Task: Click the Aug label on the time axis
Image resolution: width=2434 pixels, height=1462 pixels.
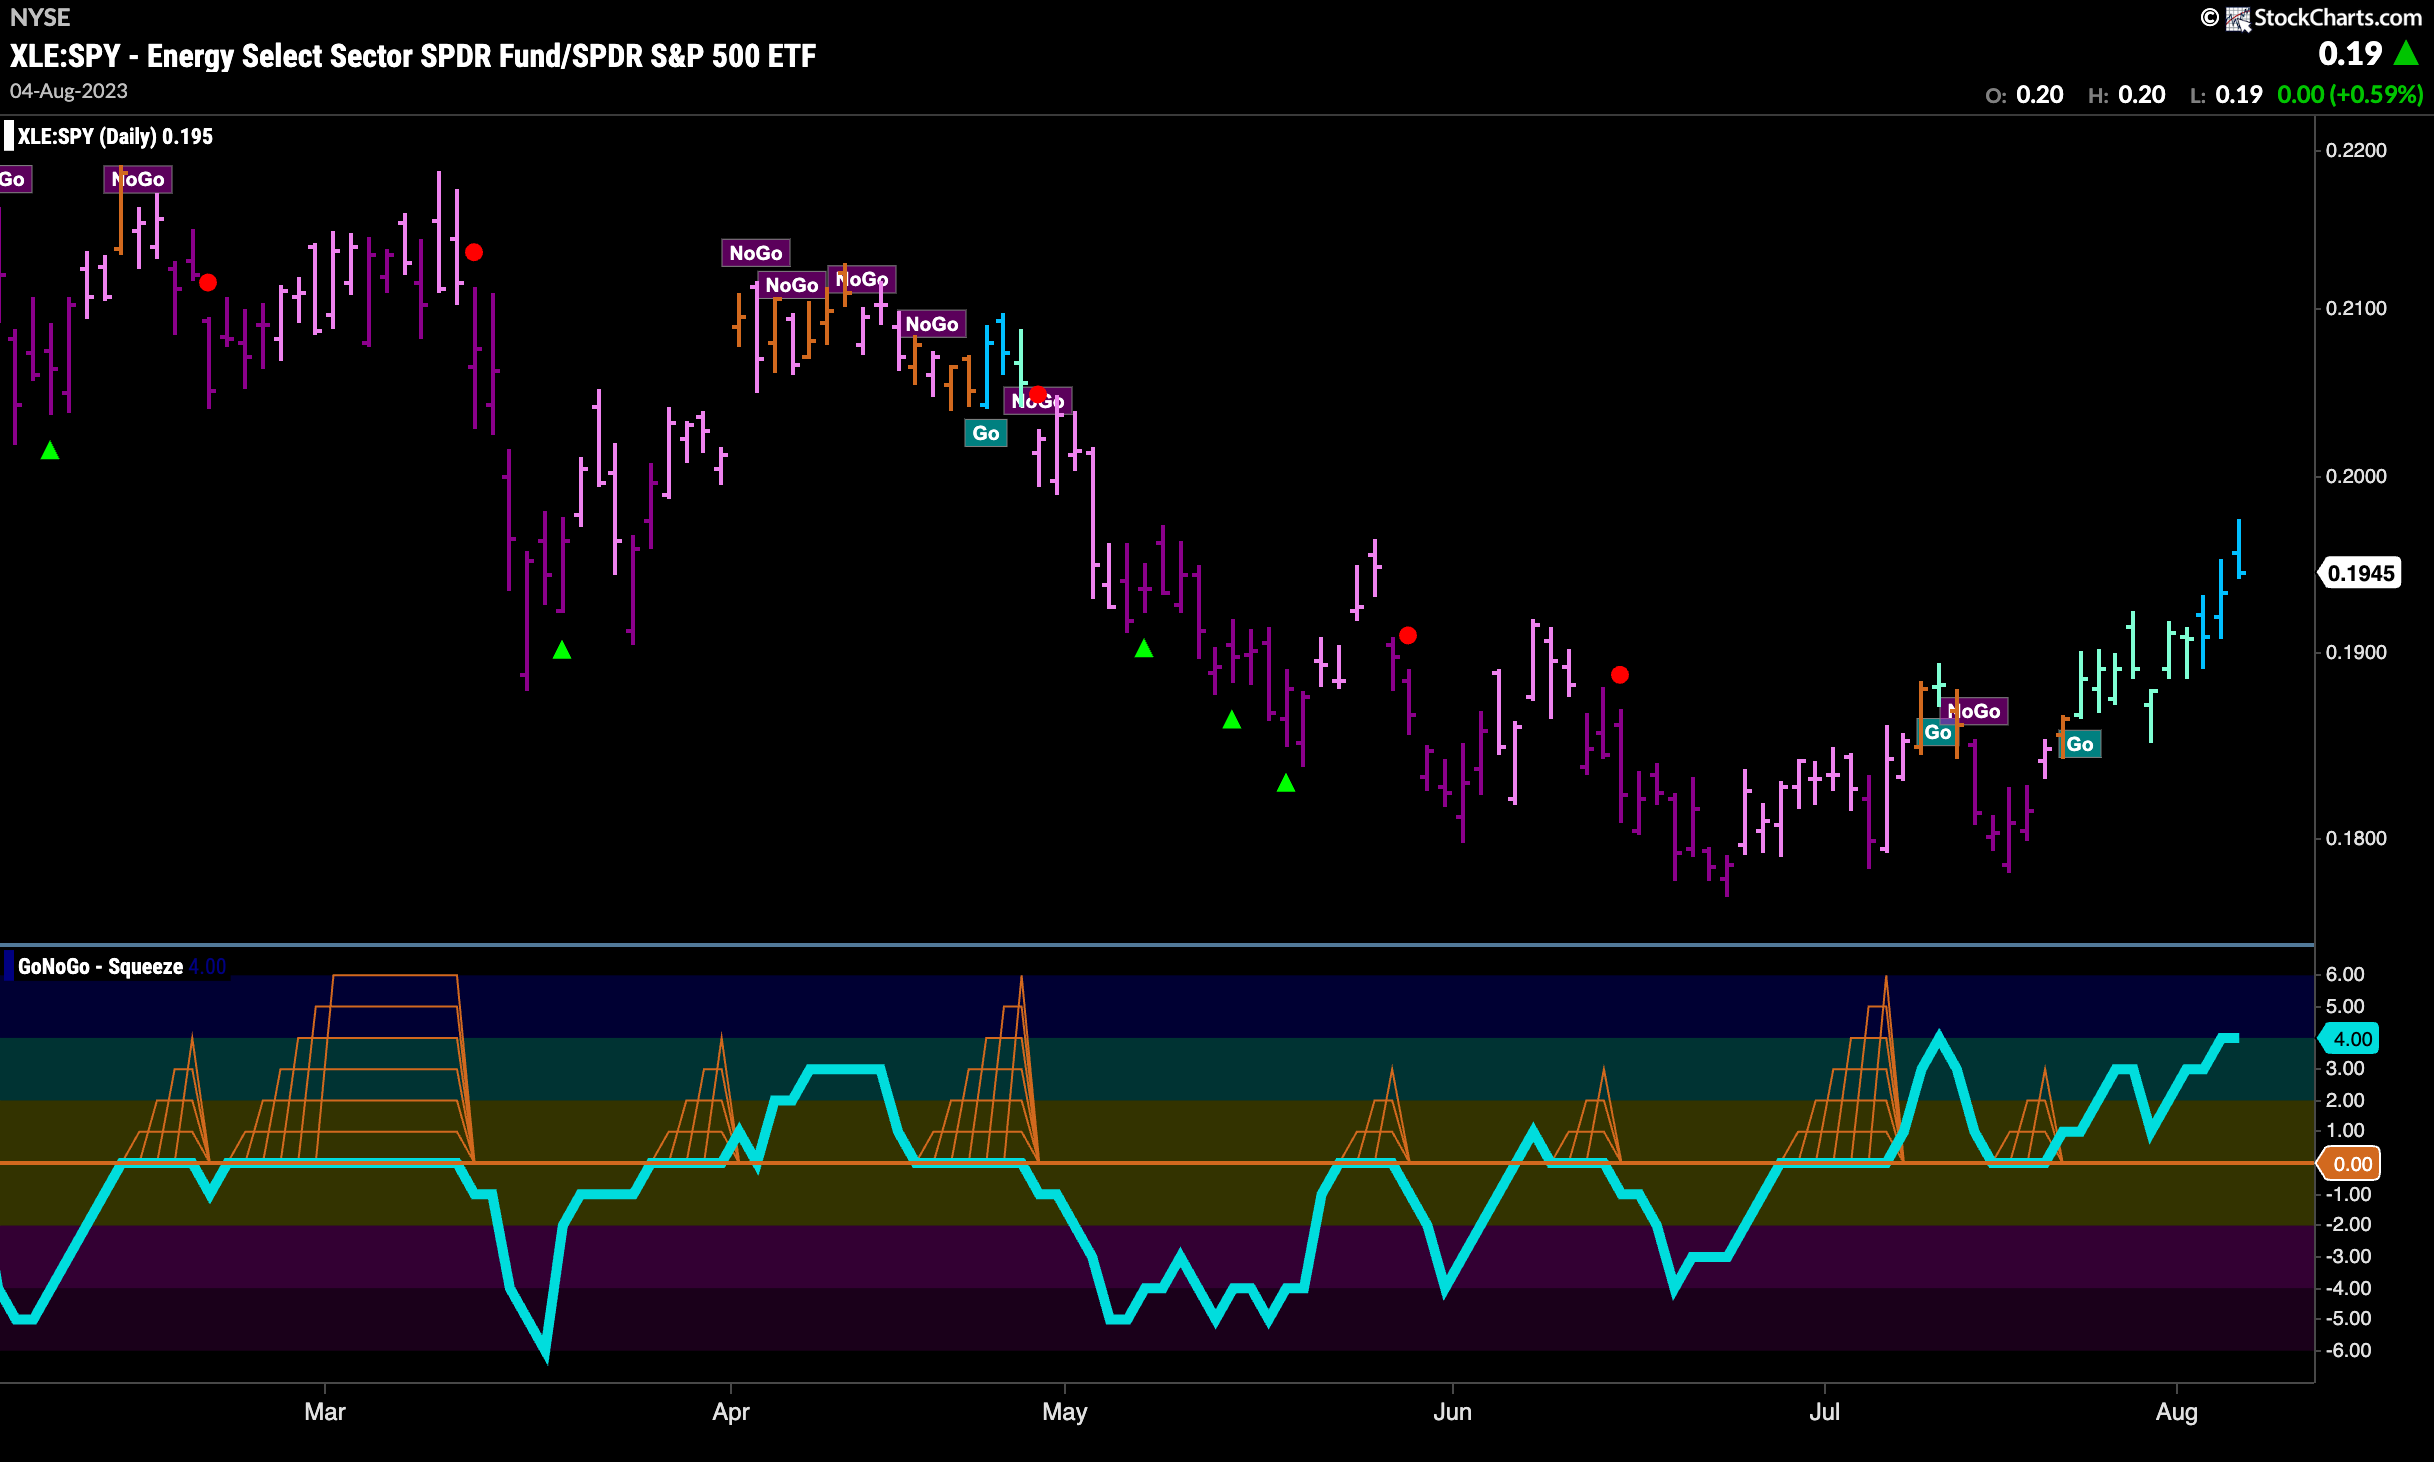Action: pos(2177,1411)
